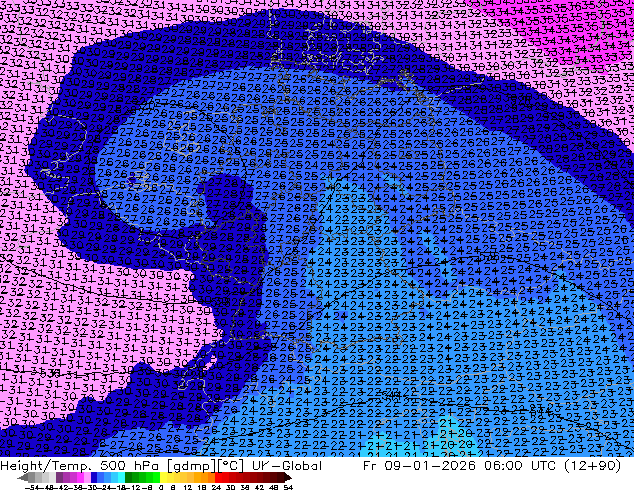Click the 'Height/Temp.' title text
This screenshot has width=634, height=490.
[x=44, y=466]
